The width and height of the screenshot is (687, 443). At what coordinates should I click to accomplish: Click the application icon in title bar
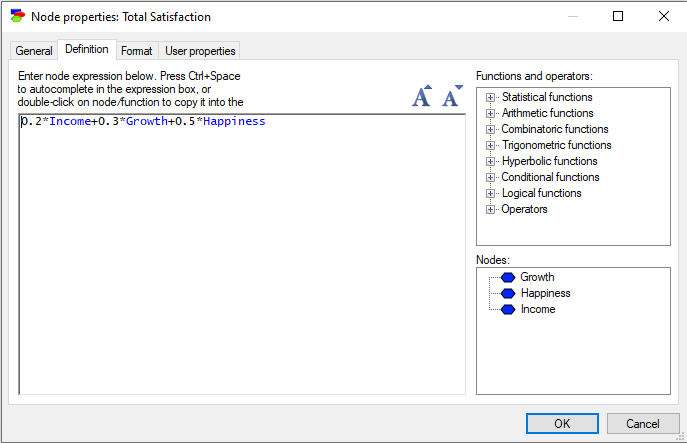18,16
